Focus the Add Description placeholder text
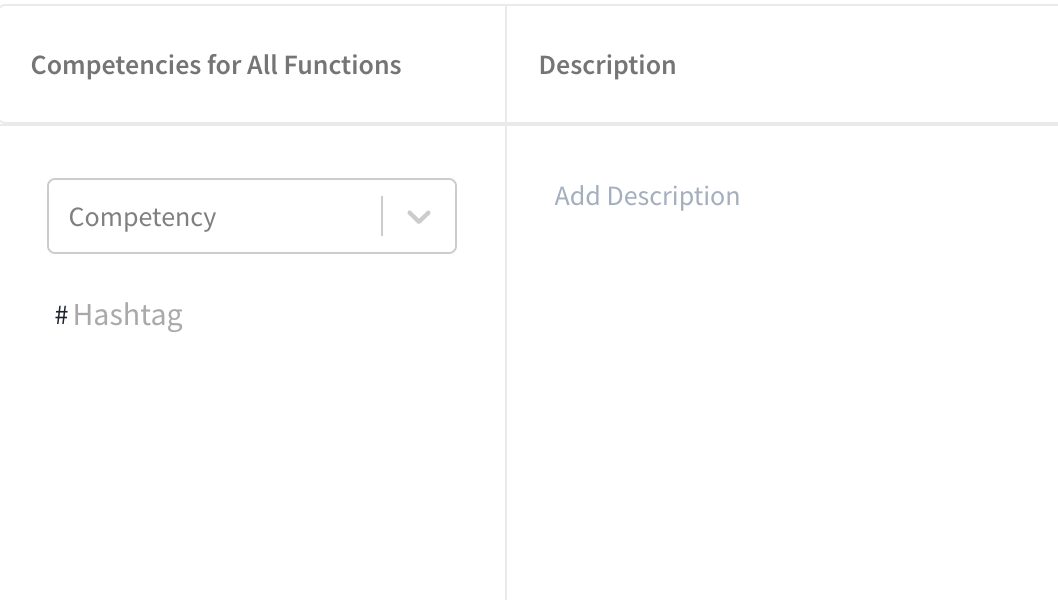This screenshot has width=1058, height=600. pyautogui.click(x=647, y=196)
